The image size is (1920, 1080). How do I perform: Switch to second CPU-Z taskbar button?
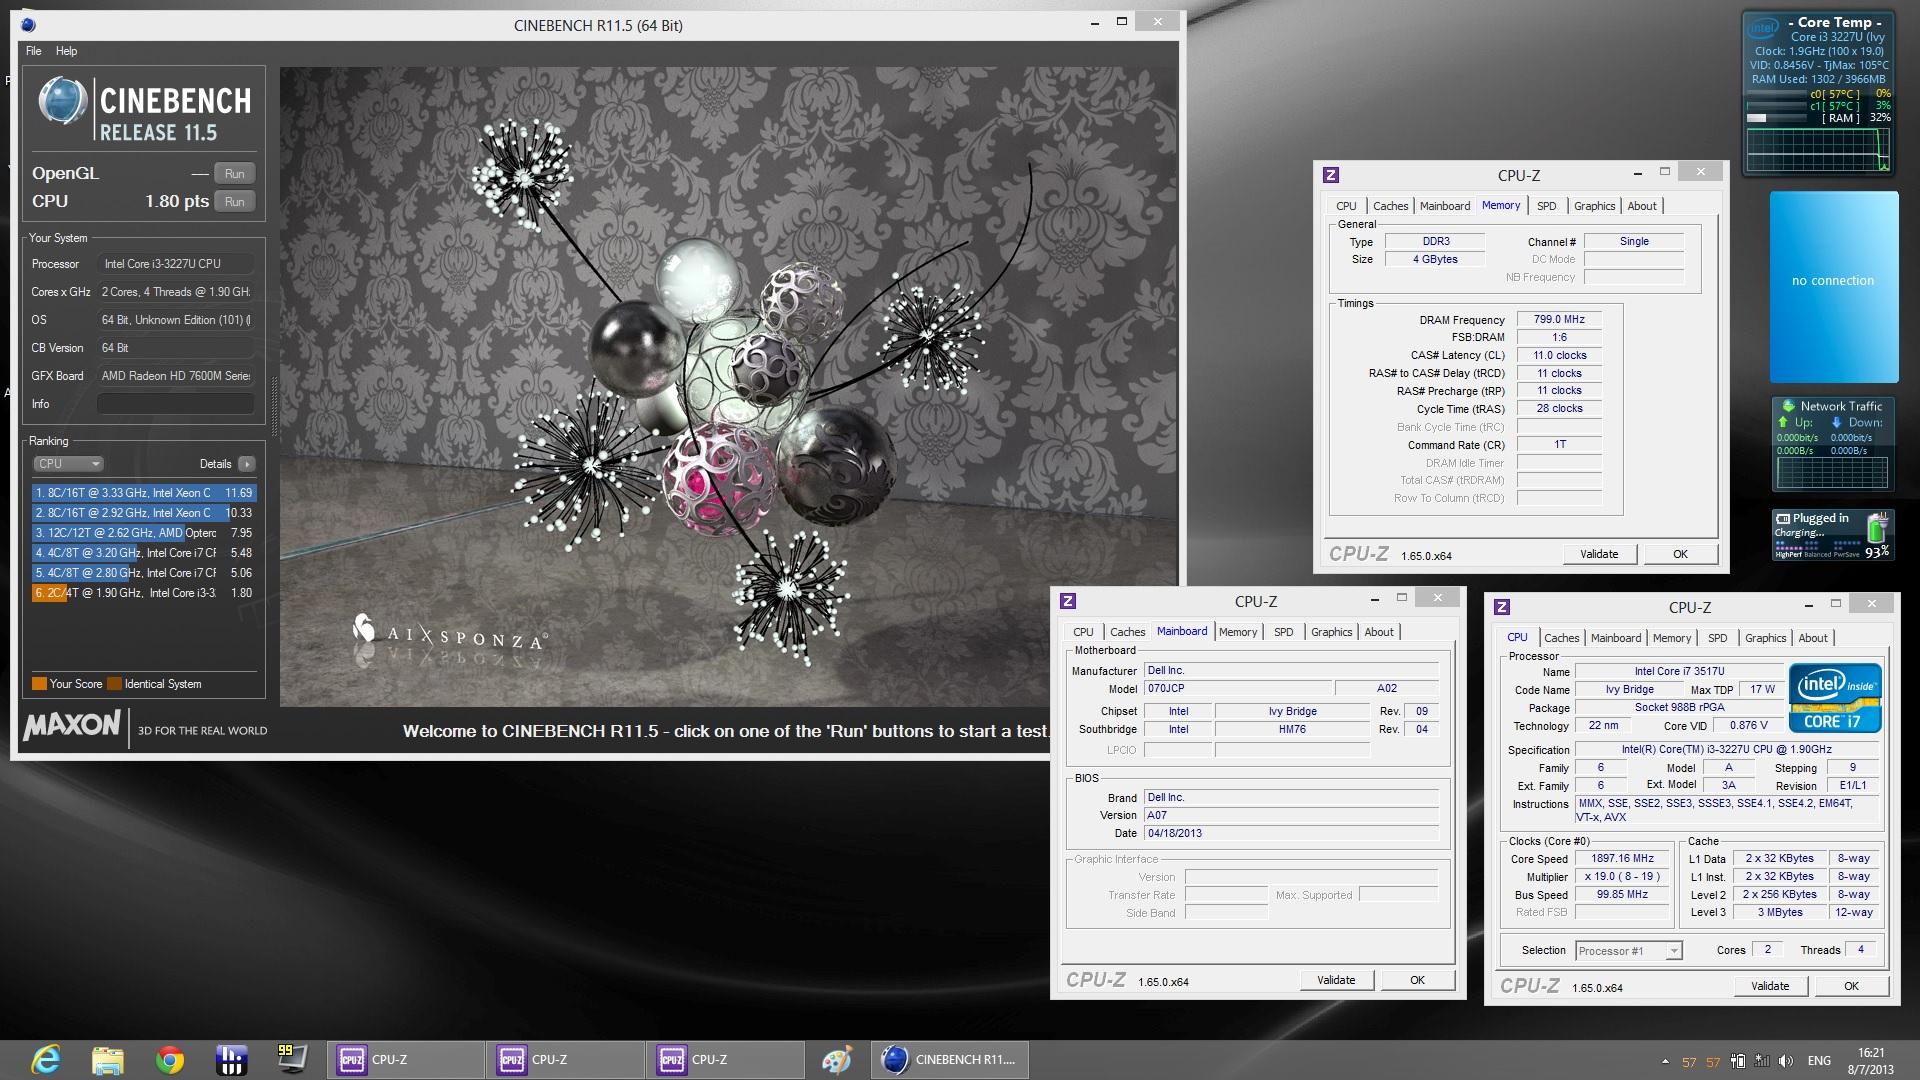coord(565,1060)
